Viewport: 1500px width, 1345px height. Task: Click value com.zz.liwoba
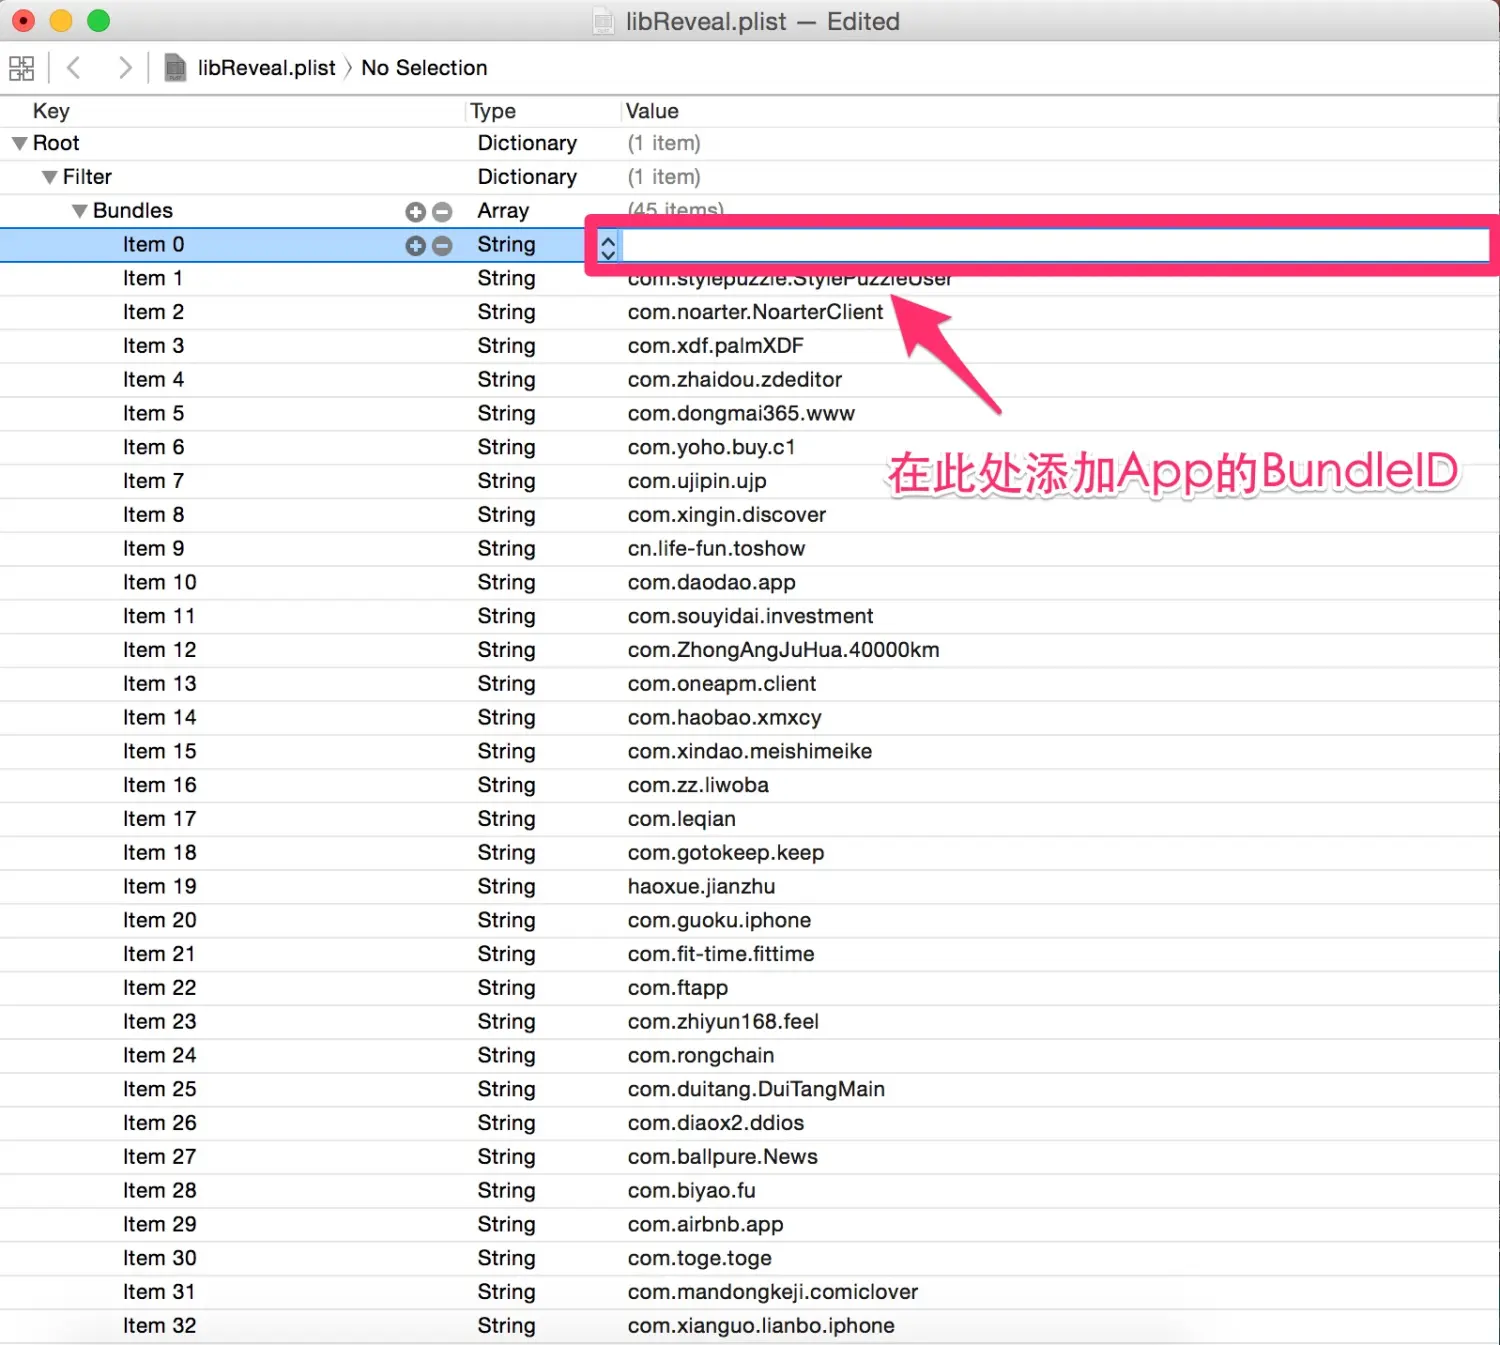pyautogui.click(x=698, y=785)
